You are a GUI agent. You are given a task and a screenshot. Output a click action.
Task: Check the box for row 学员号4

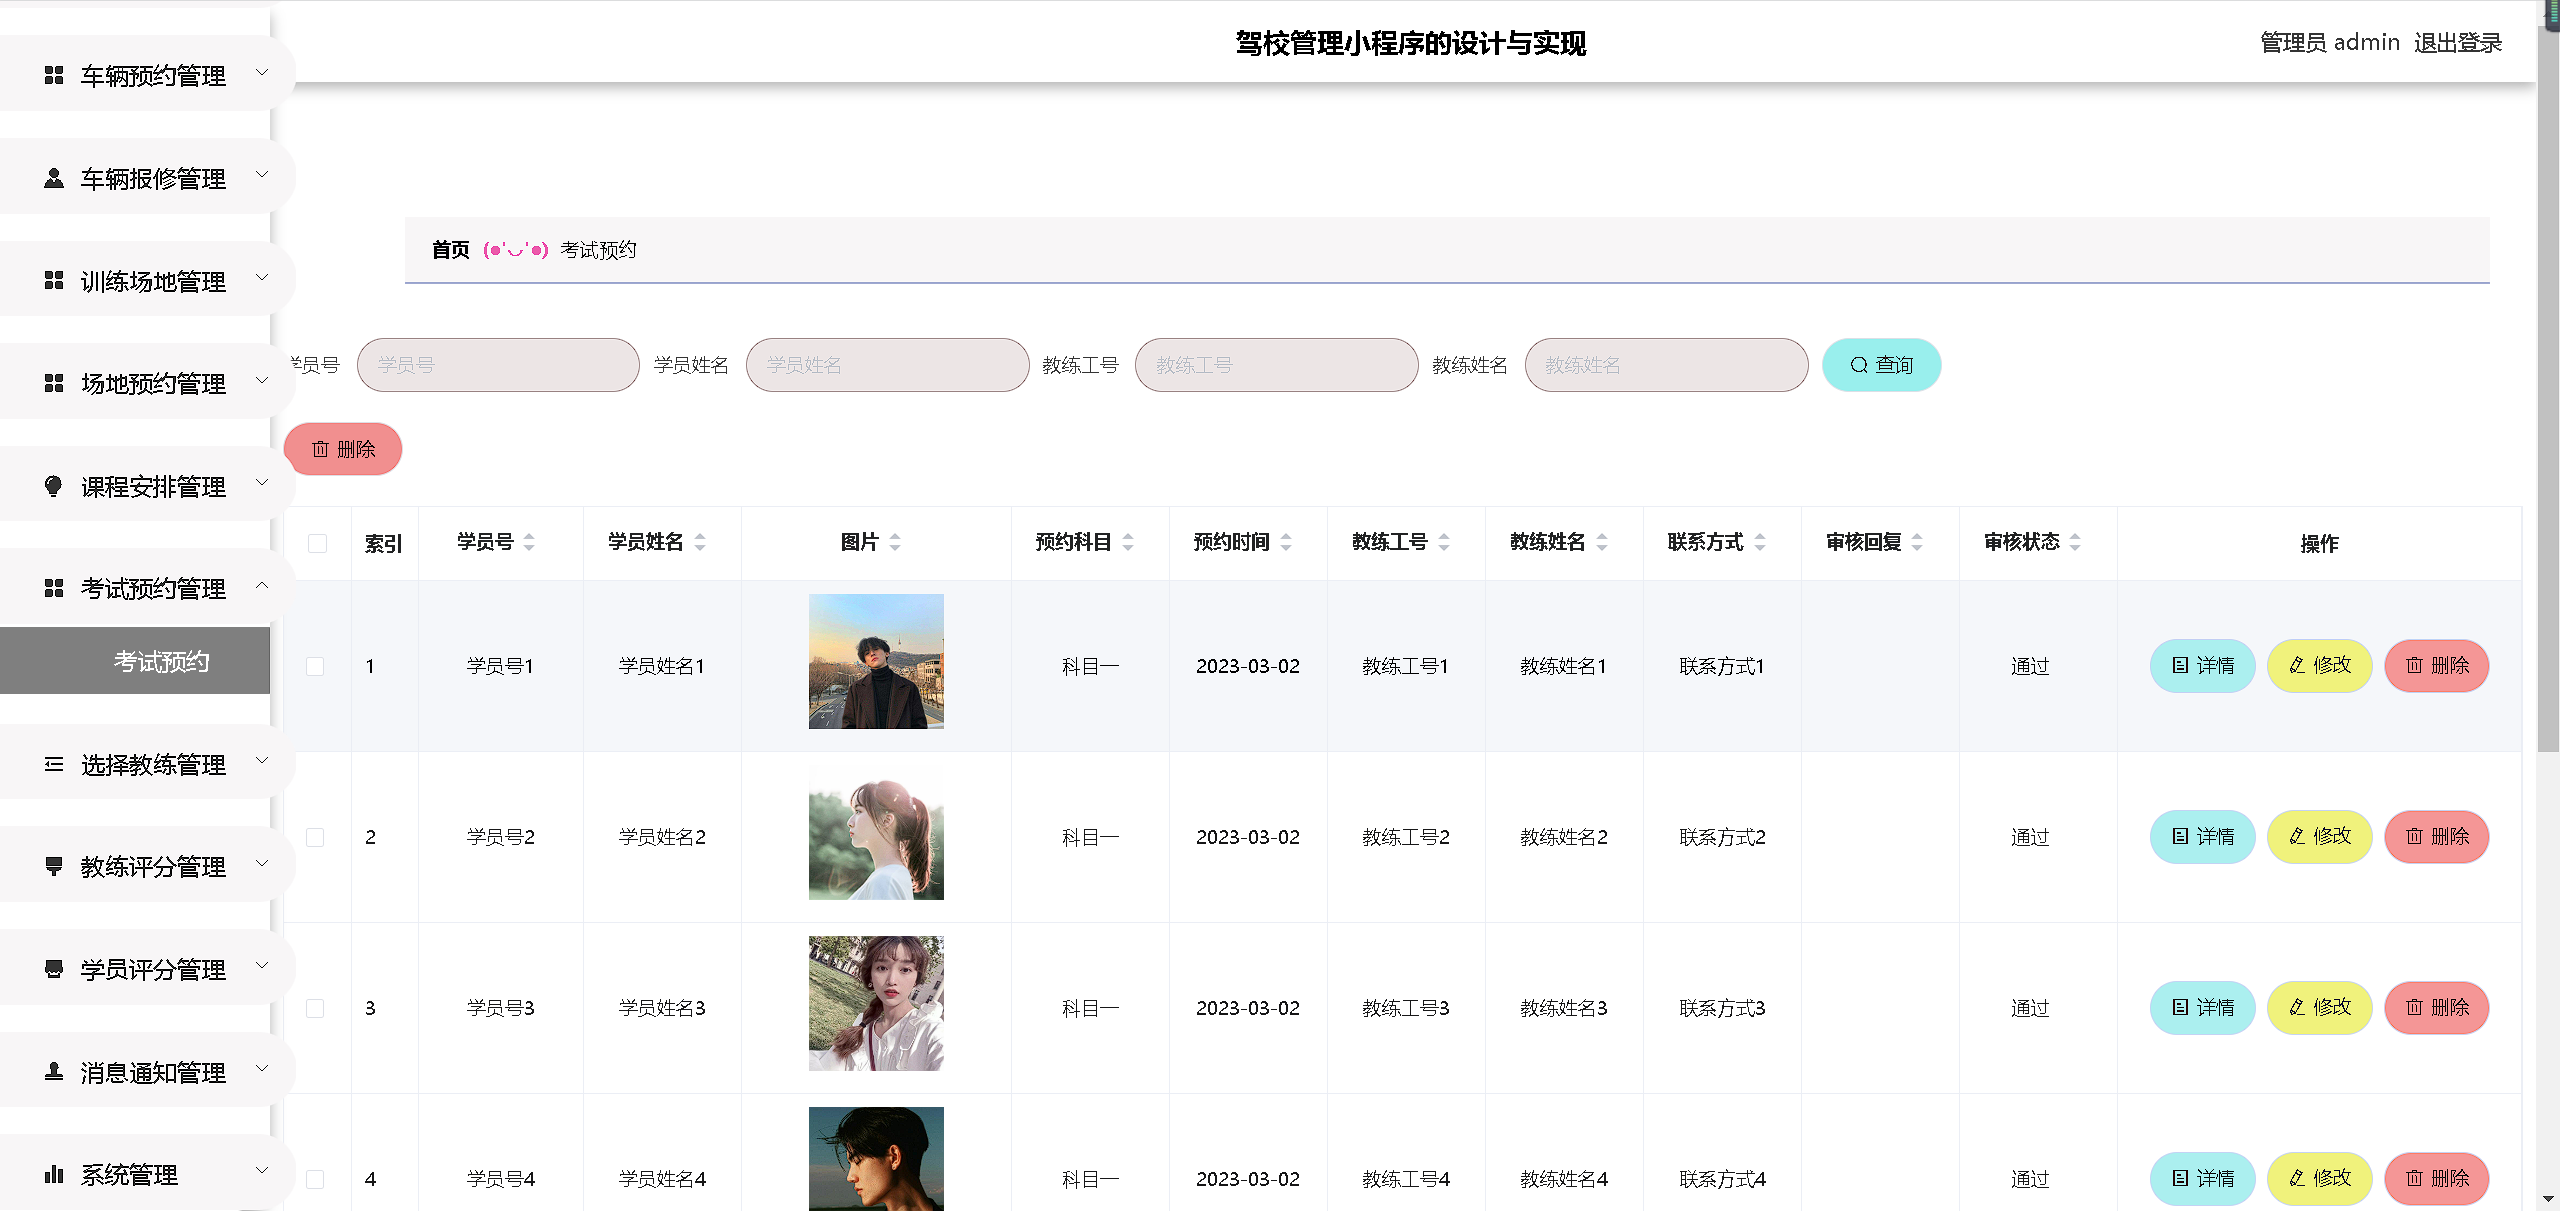315,1179
